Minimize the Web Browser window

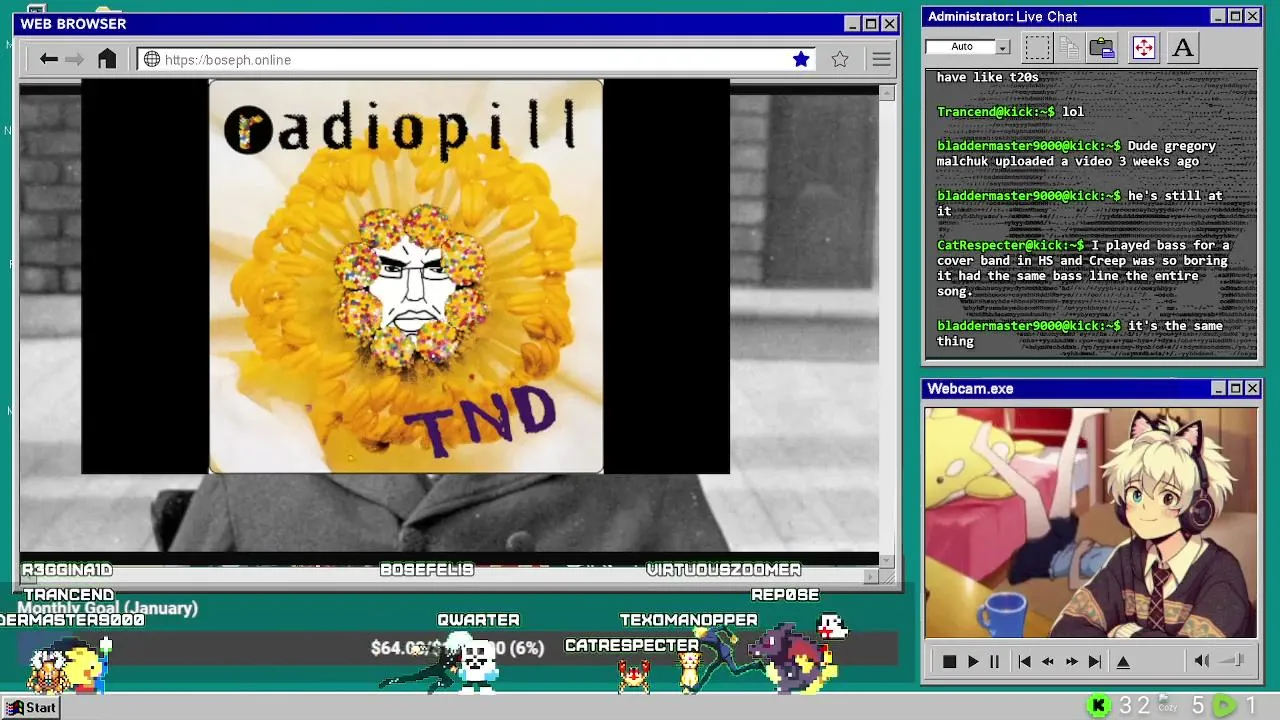pyautogui.click(x=852, y=24)
